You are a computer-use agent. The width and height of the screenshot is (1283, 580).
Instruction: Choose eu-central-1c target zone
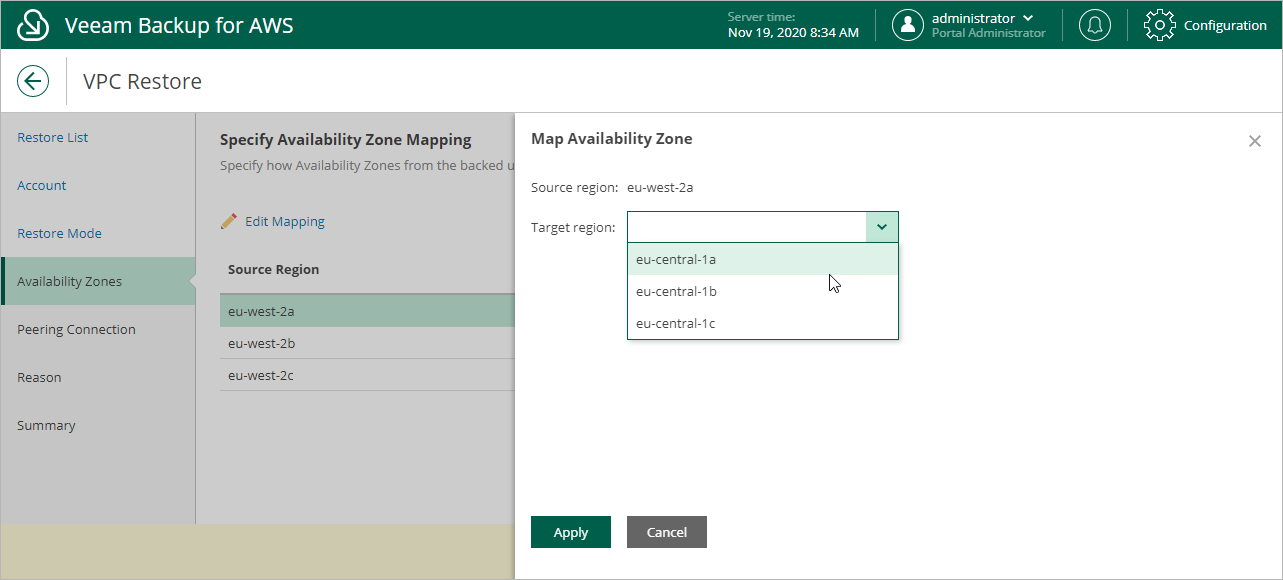tap(763, 323)
